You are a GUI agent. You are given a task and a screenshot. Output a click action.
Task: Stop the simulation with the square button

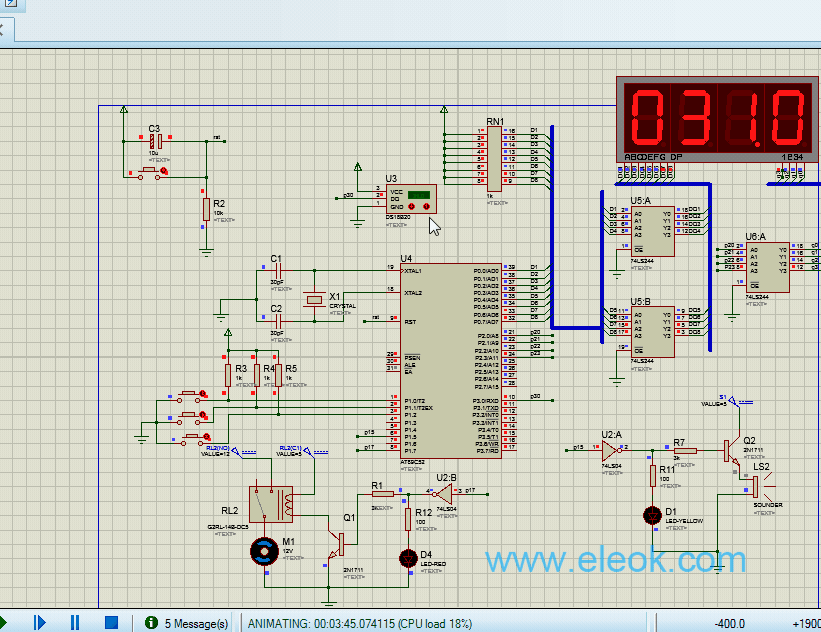(111, 623)
